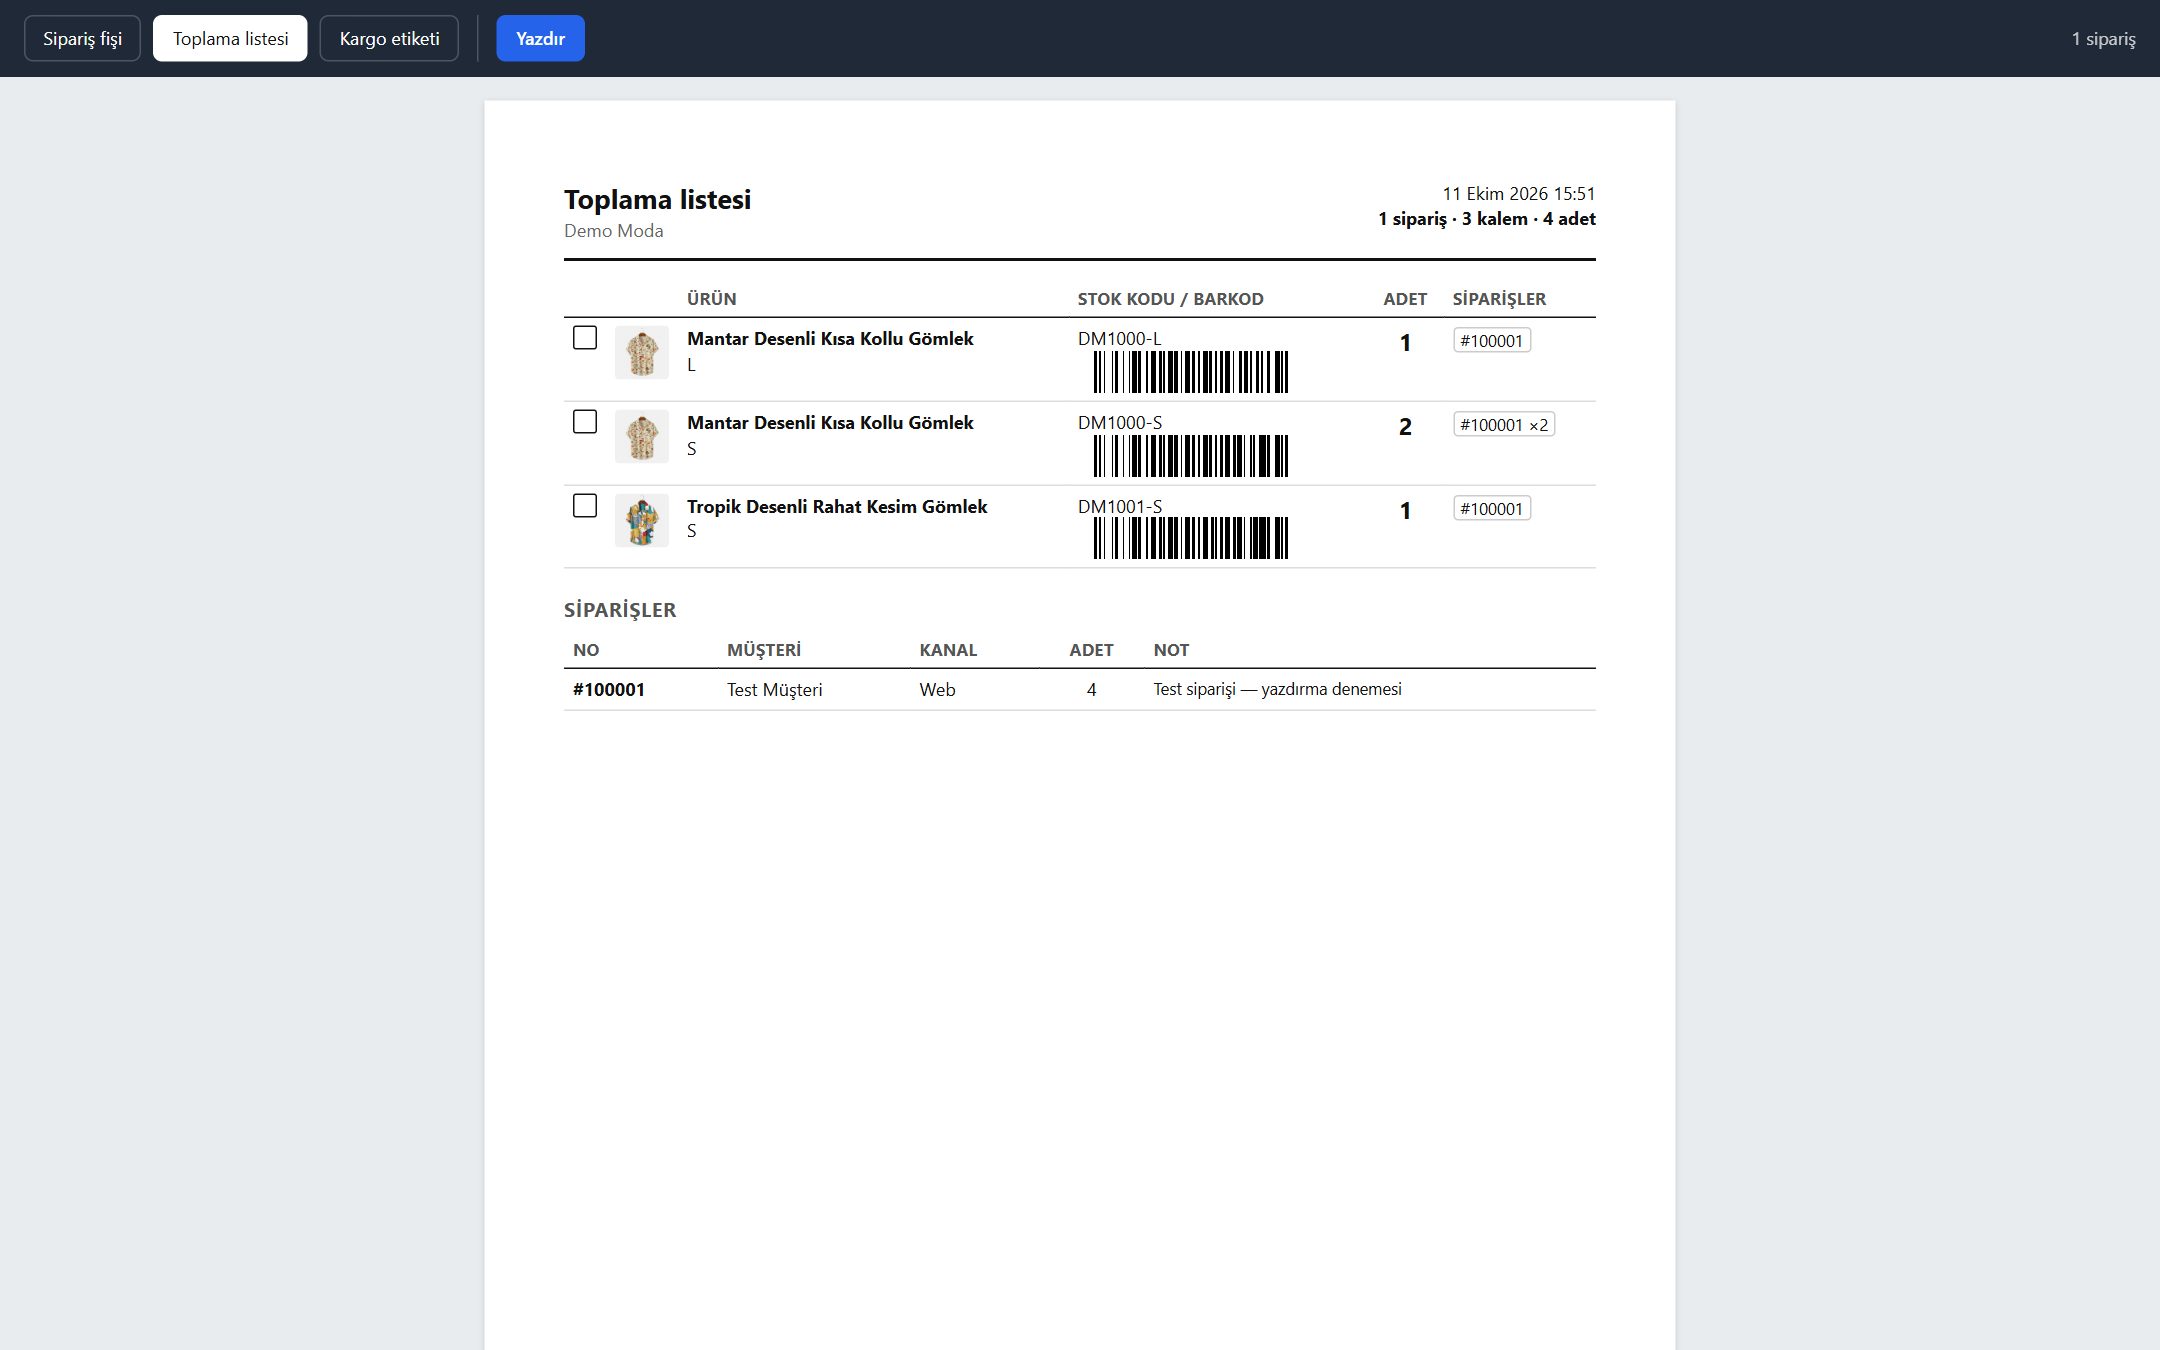
Task: Click the MÜŞTERİ column header
Action: coord(764,650)
